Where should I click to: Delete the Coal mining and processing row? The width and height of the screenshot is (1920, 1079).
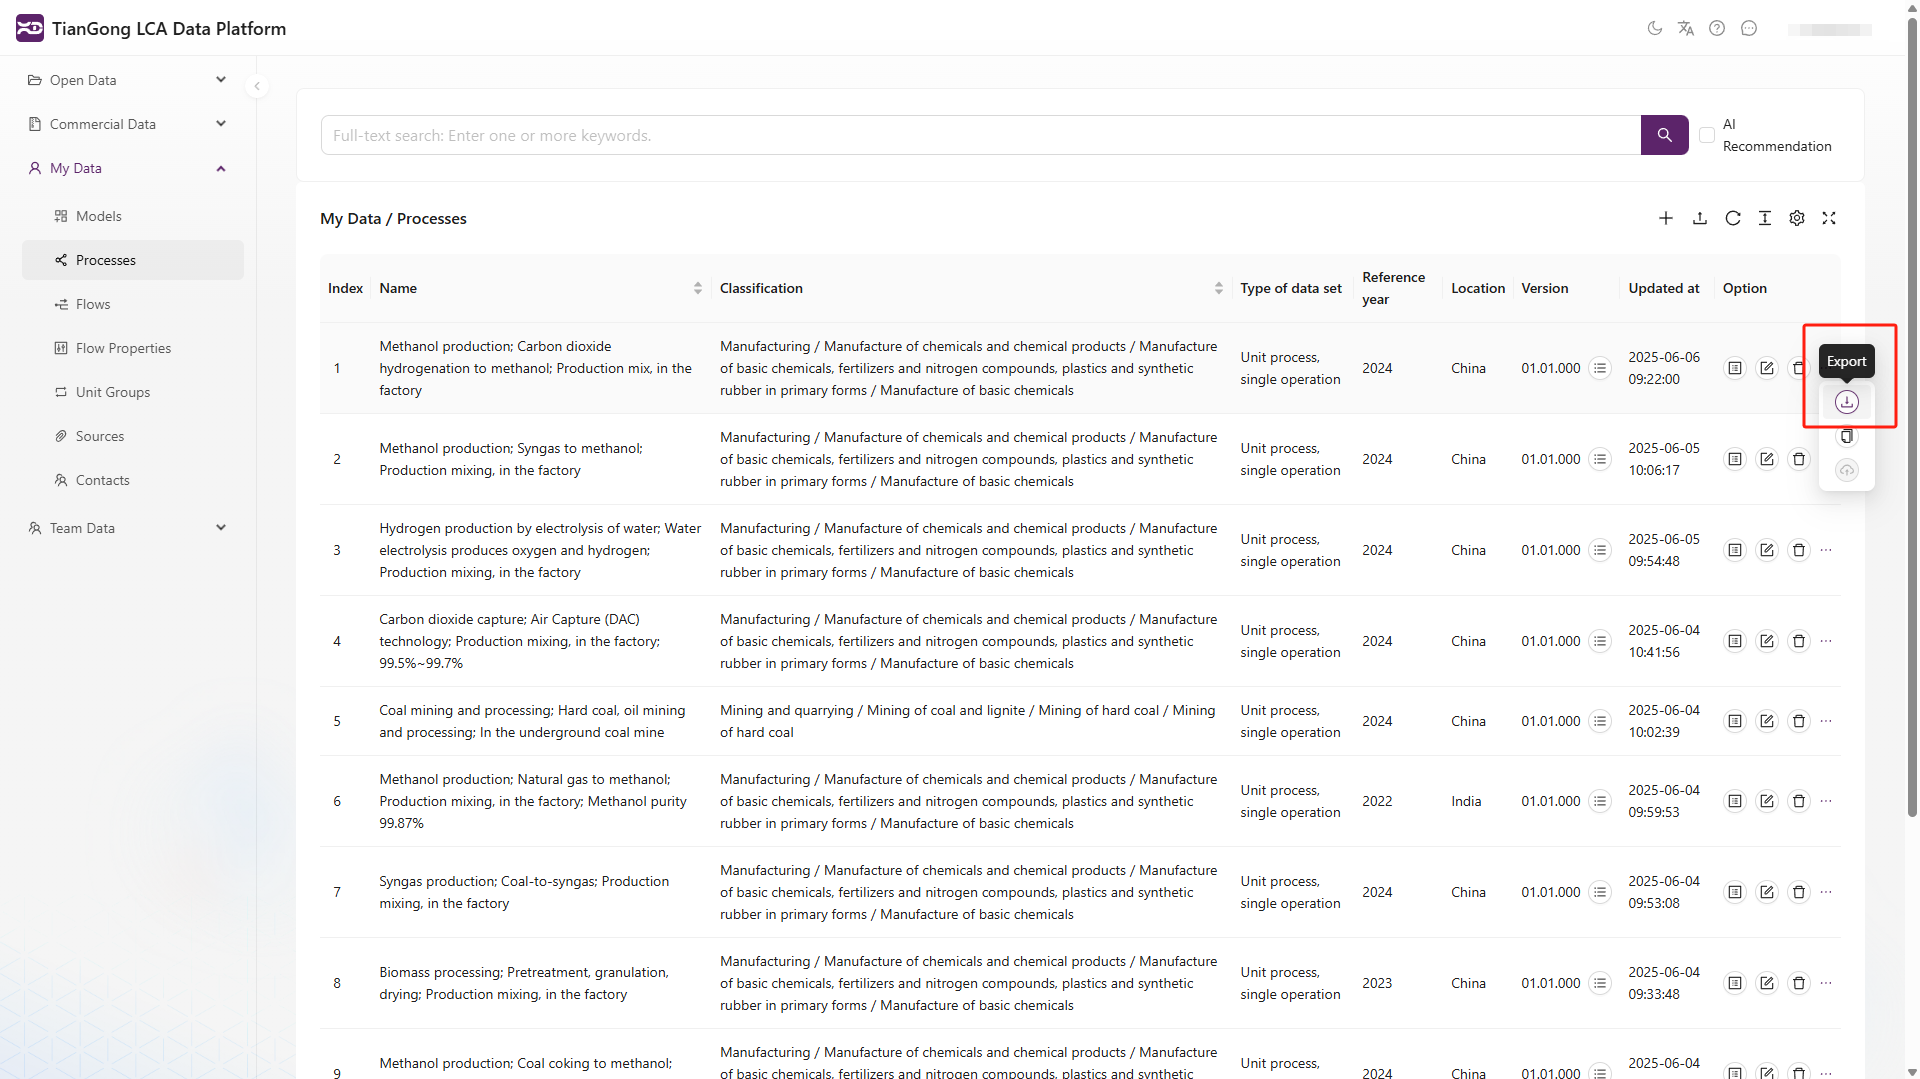1799,721
